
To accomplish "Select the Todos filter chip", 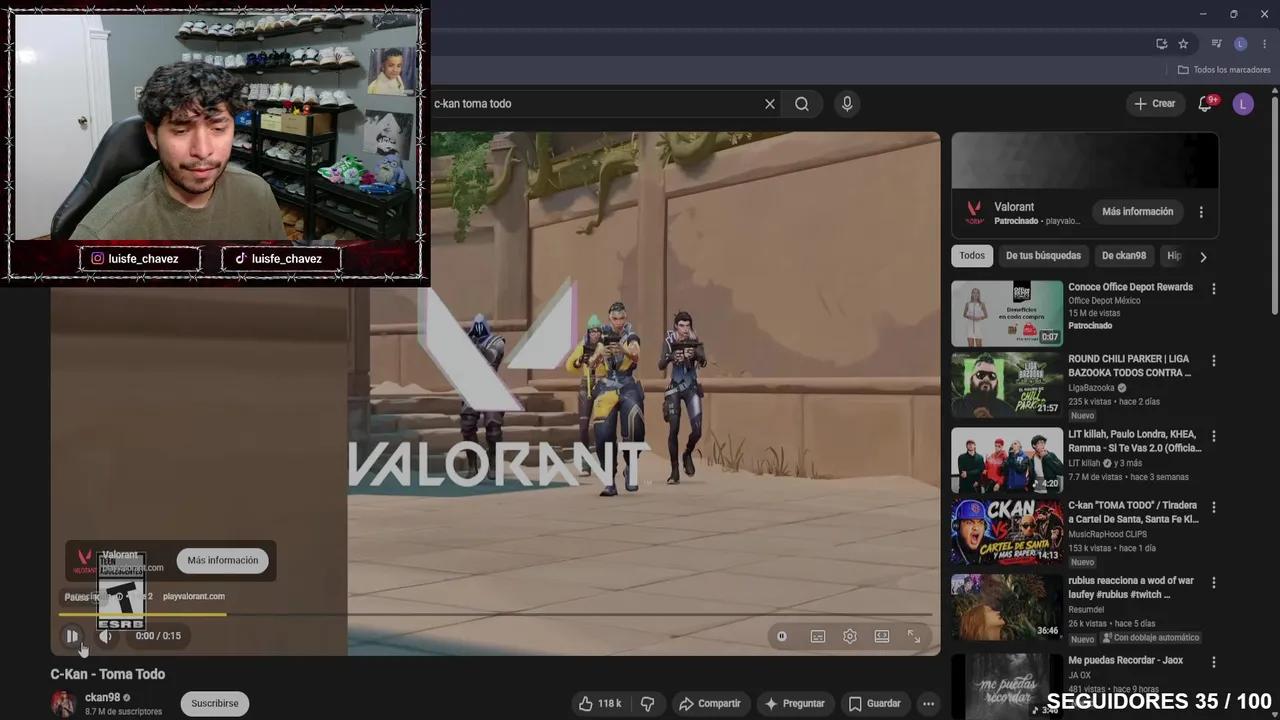I will 972,256.
